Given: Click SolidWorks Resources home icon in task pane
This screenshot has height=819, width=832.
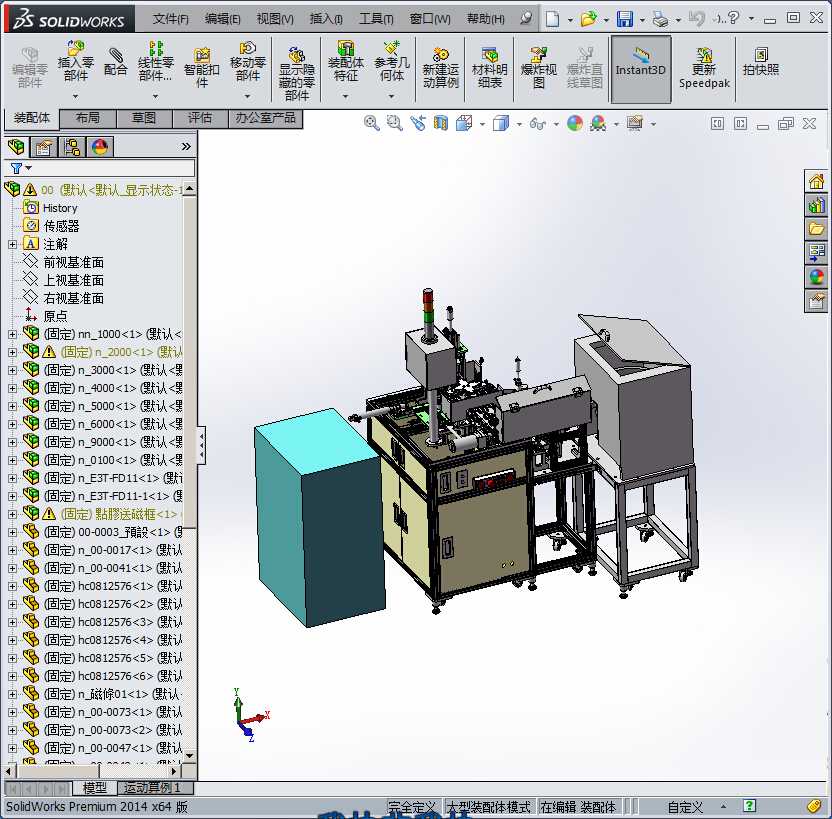Looking at the screenshot, I should (816, 181).
